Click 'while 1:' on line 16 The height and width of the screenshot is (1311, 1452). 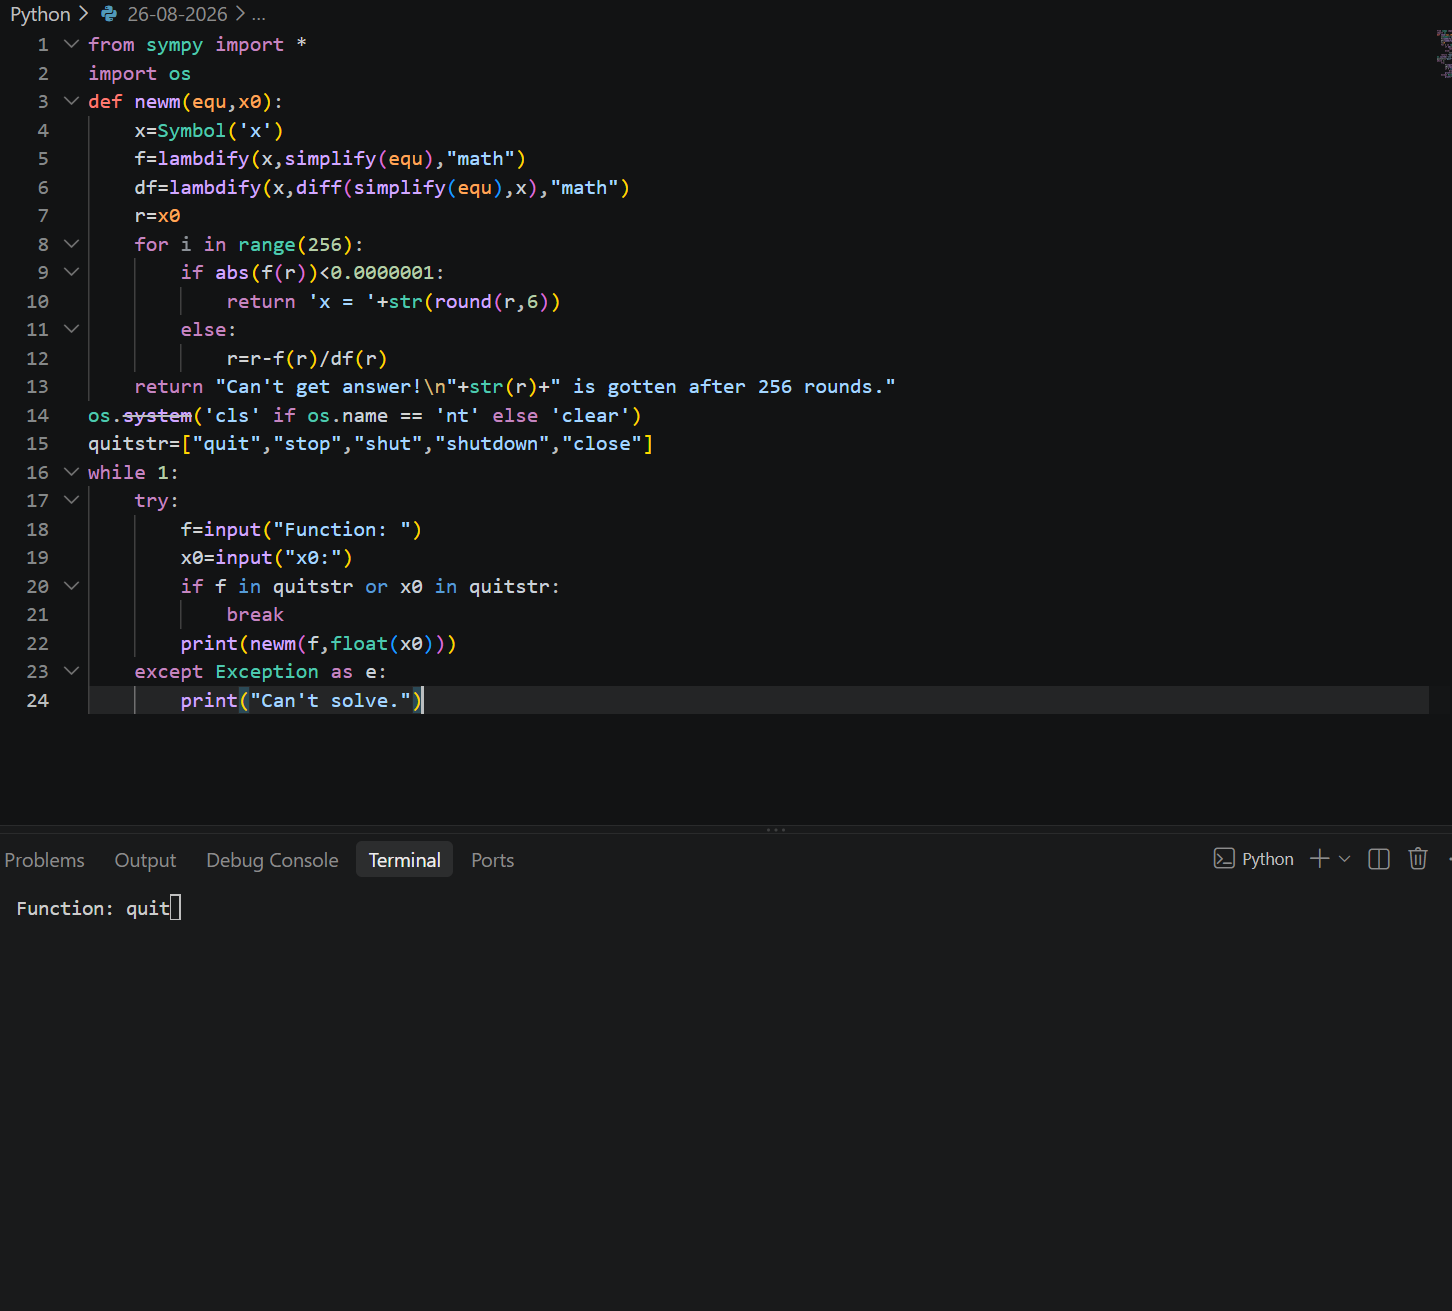coord(133,472)
